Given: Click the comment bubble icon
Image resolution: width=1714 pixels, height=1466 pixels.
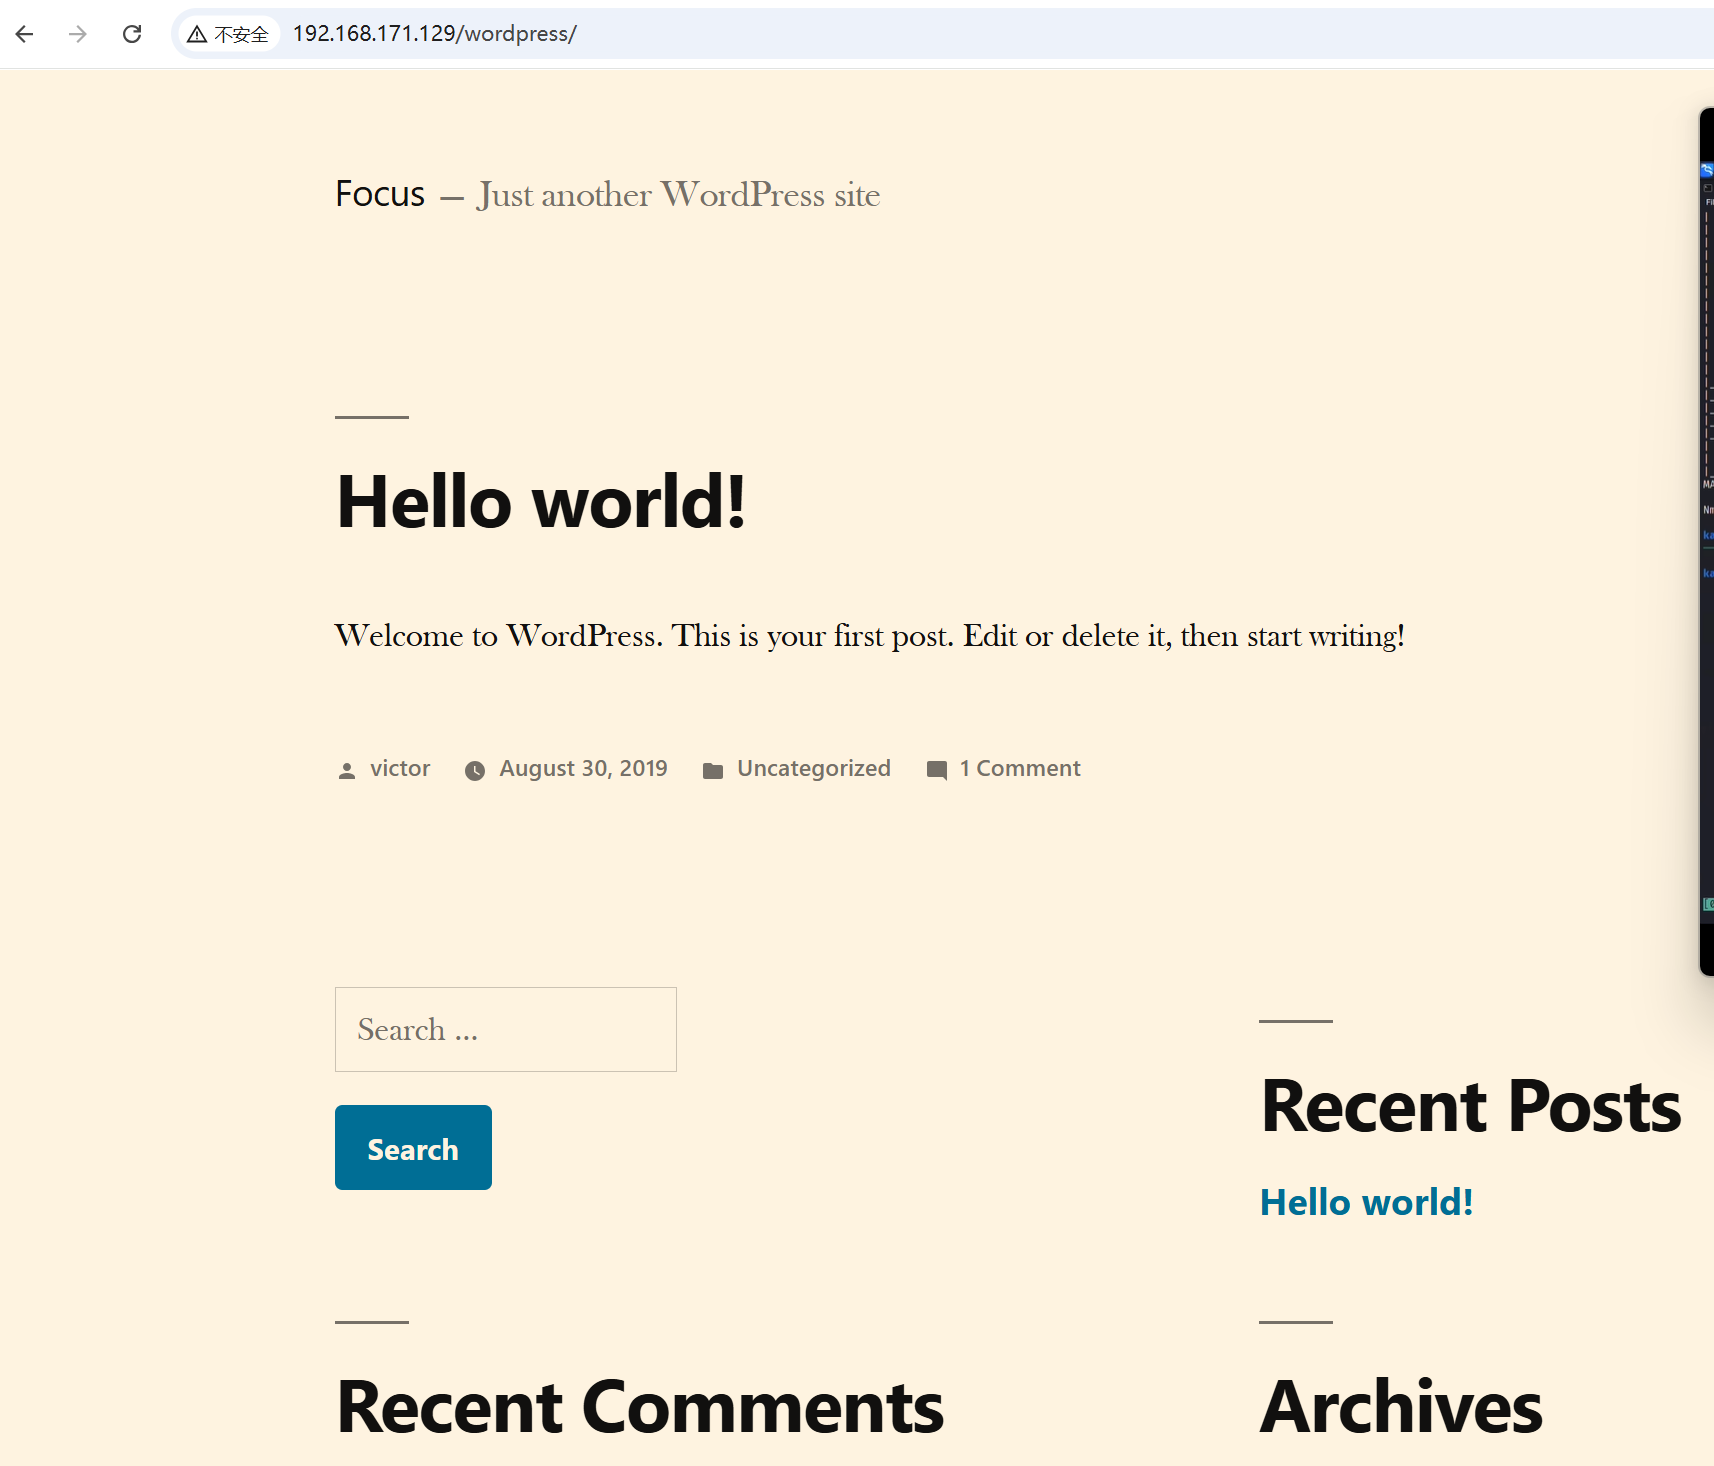Looking at the screenshot, I should pyautogui.click(x=937, y=770).
